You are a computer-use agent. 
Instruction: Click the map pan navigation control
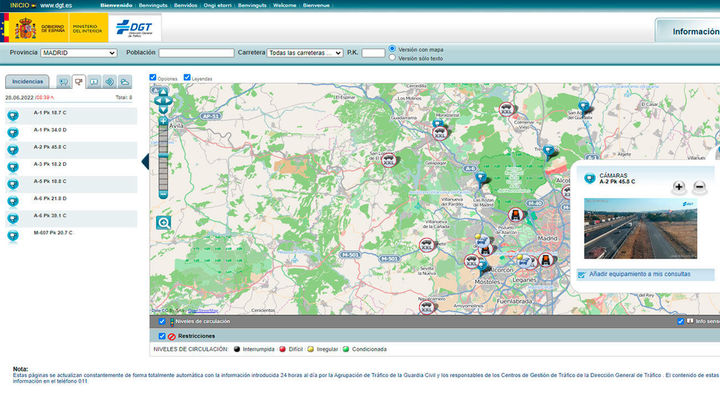(x=163, y=98)
